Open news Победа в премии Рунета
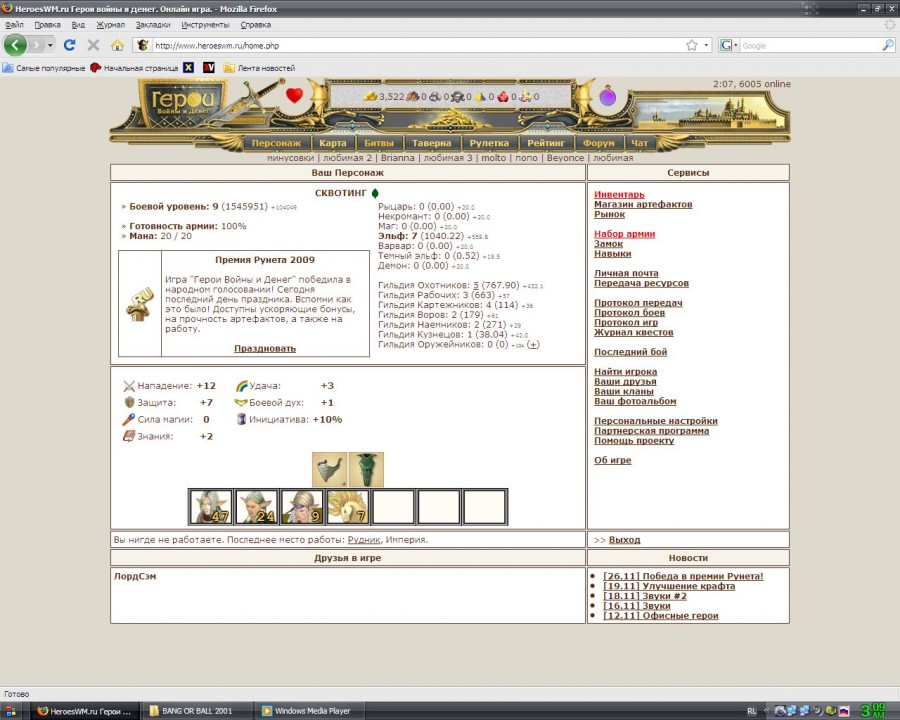This screenshot has width=900, height=720. coord(683,576)
